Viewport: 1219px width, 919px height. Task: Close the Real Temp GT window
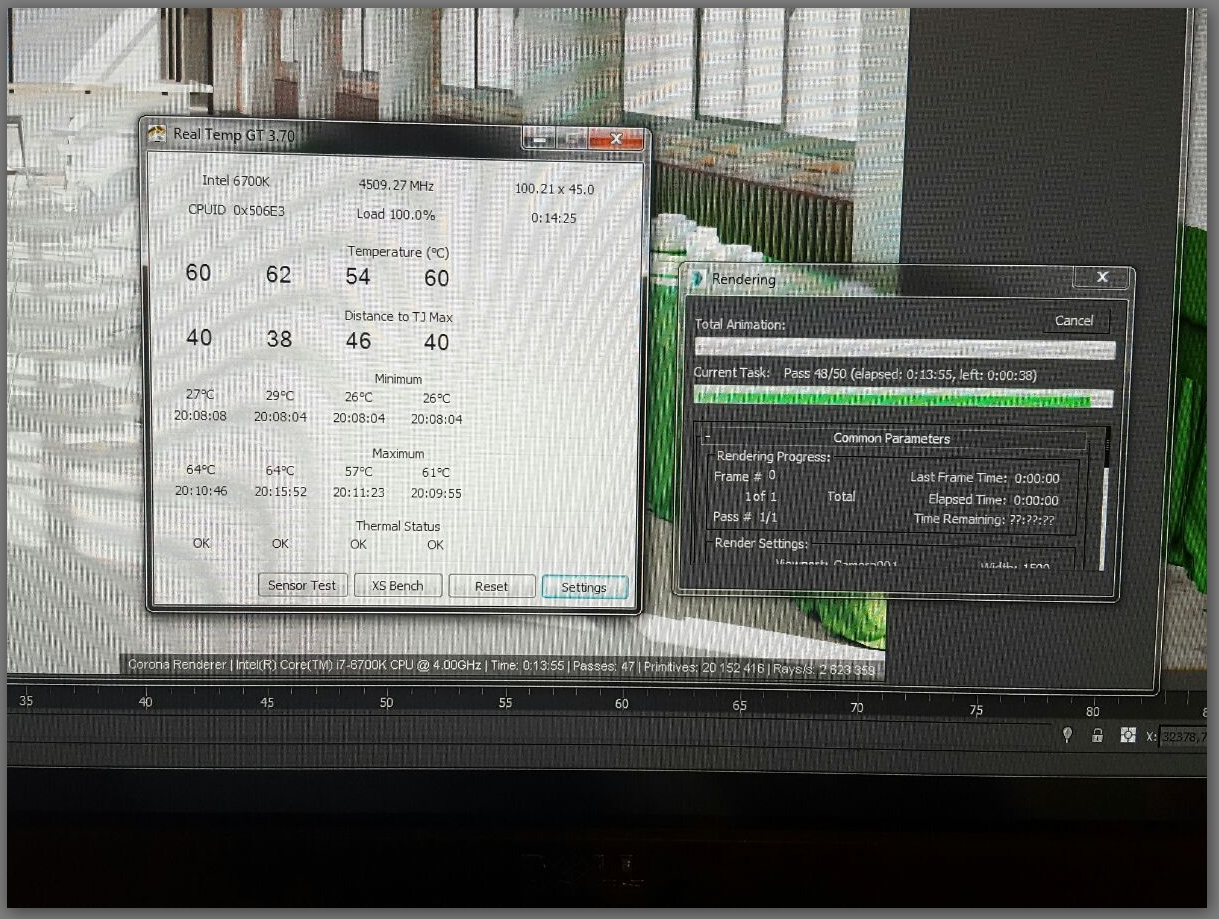point(615,139)
